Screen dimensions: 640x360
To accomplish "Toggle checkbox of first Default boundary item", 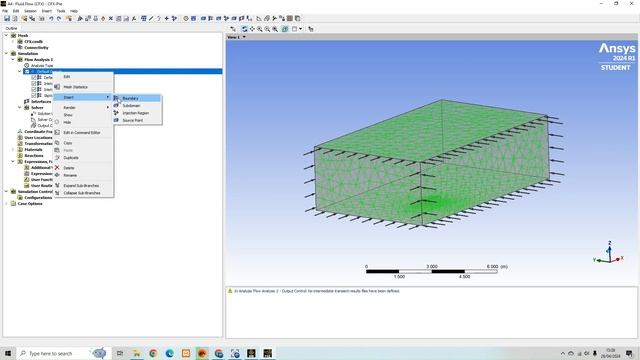I will click(34, 77).
